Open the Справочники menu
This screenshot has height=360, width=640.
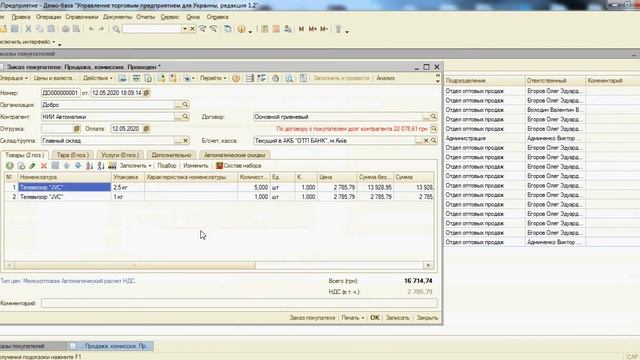[x=82, y=17]
